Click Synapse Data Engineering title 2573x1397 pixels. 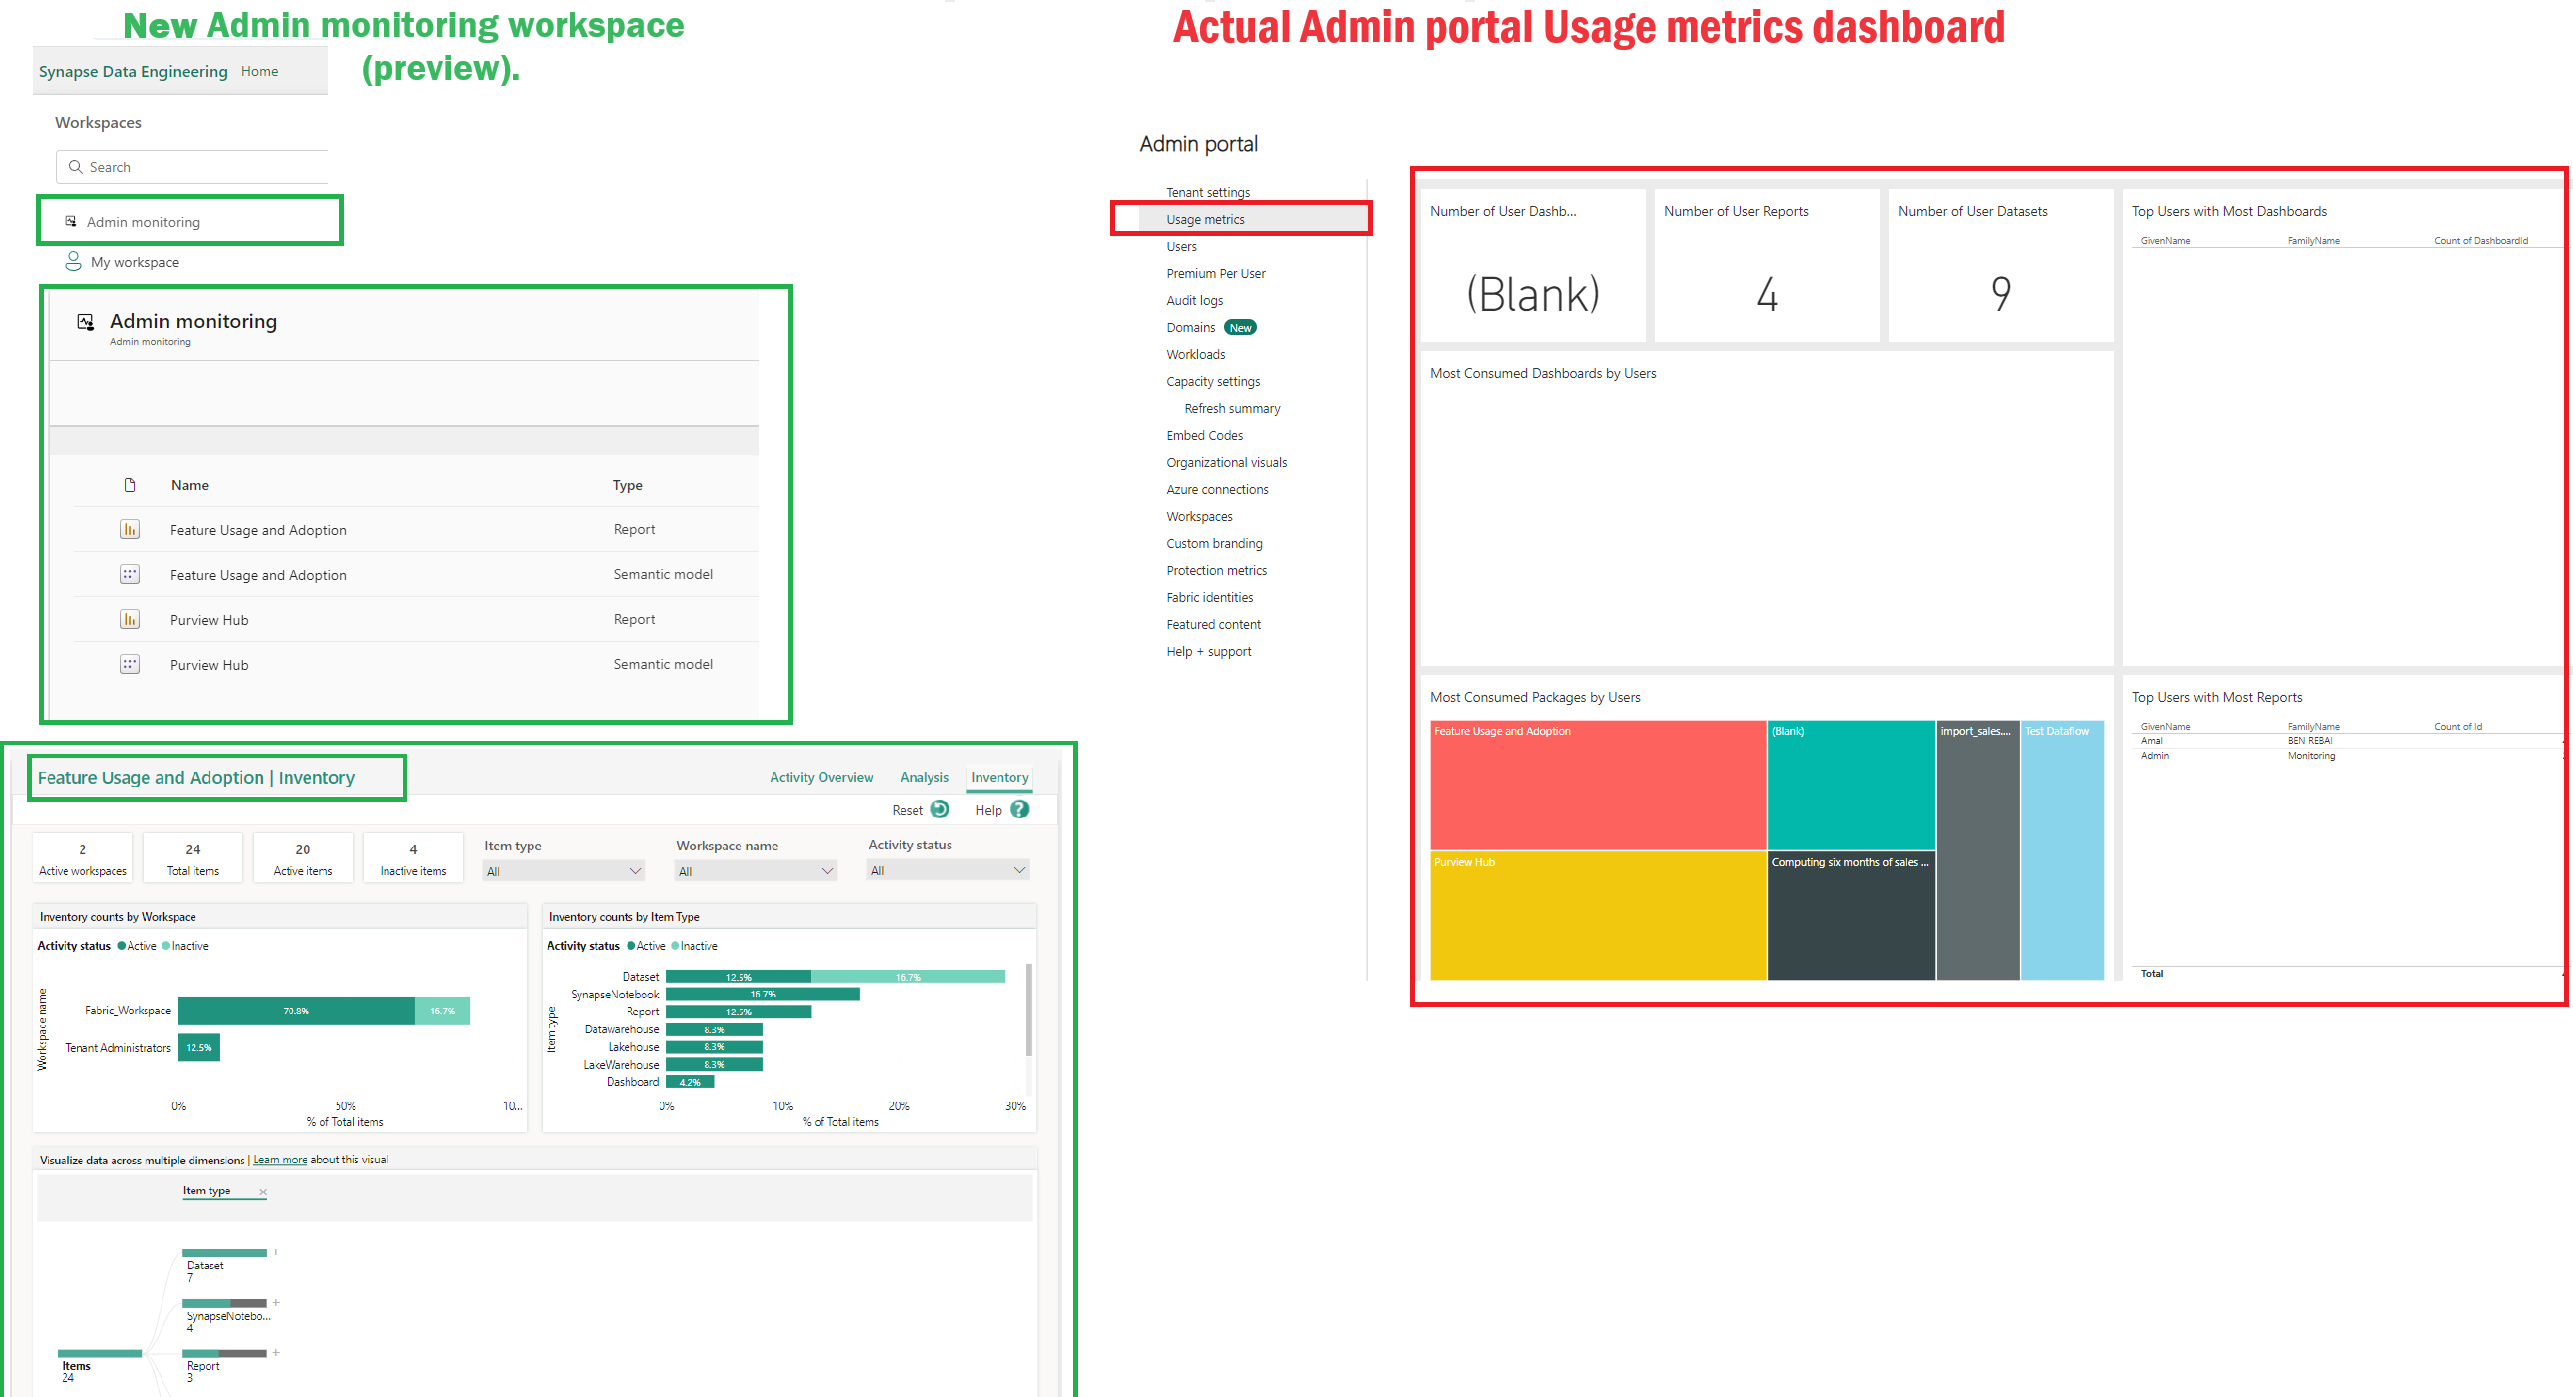pyautogui.click(x=133, y=71)
